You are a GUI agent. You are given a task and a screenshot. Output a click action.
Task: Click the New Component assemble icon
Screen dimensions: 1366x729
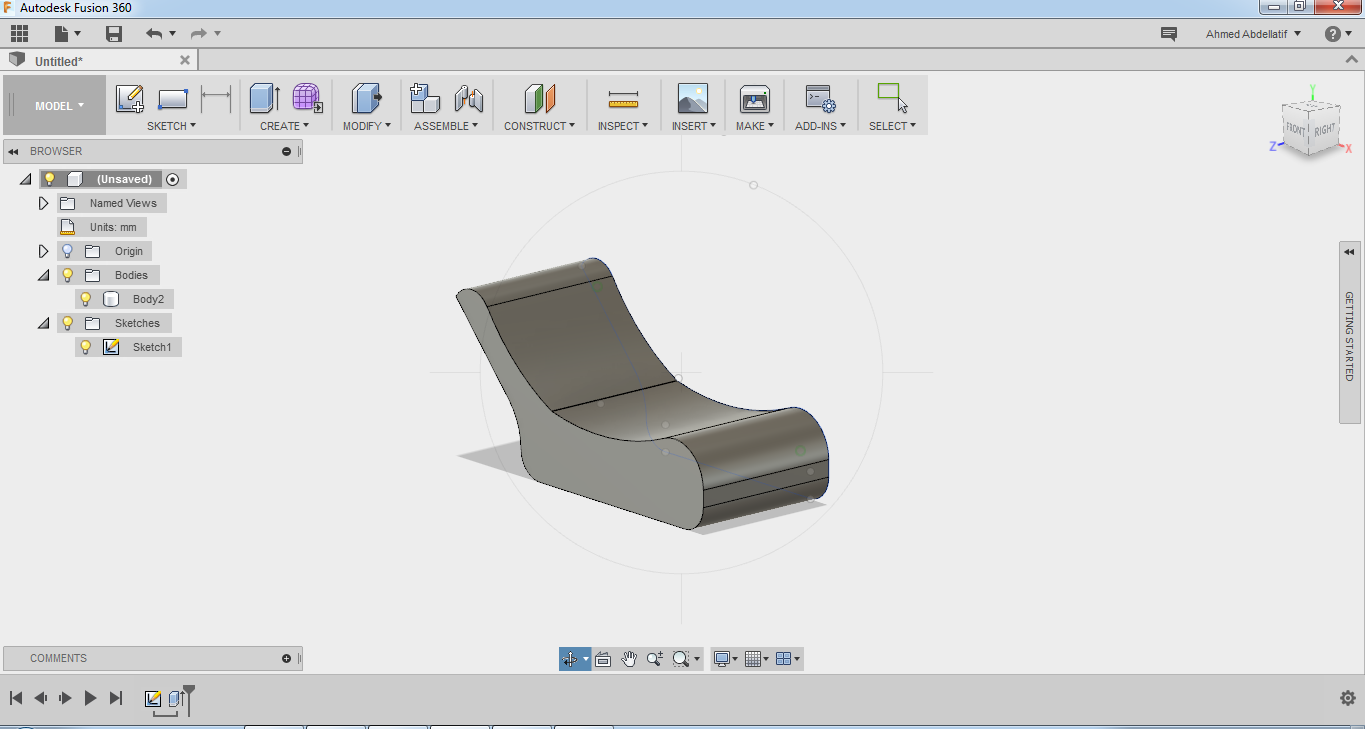tap(425, 99)
